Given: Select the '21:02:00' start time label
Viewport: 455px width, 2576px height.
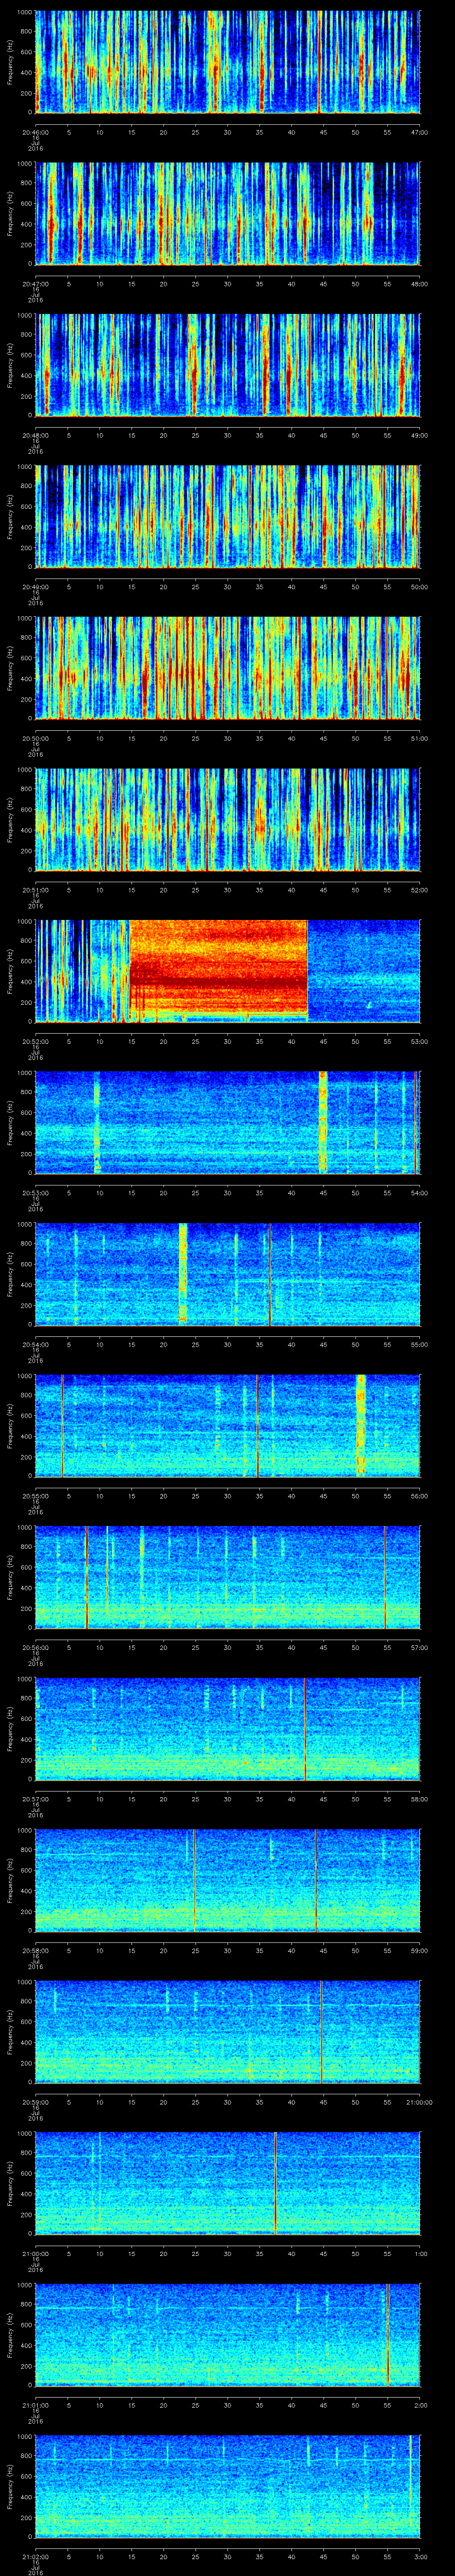Looking at the screenshot, I should pyautogui.click(x=35, y=2556).
